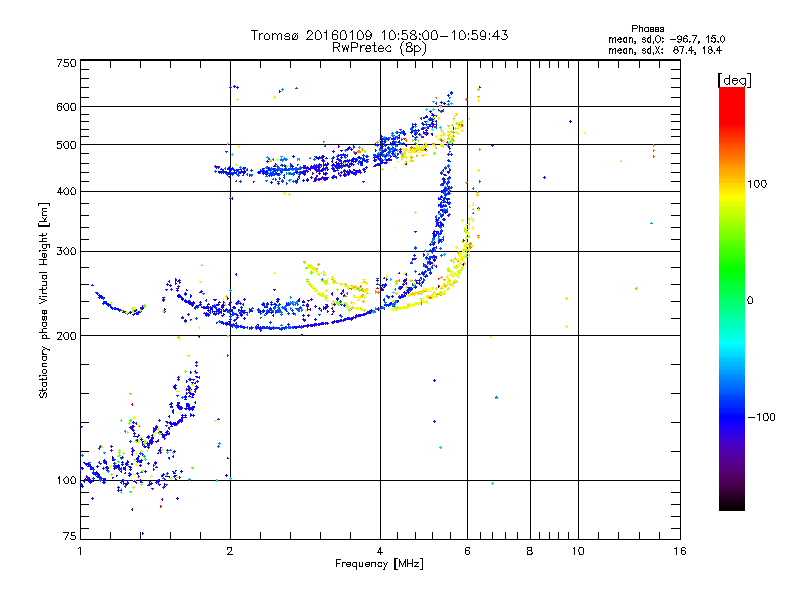The height and width of the screenshot is (600, 800).
Task: Click the 'Stationary phase Virtual Height [km]' axis label
Action: point(44,300)
